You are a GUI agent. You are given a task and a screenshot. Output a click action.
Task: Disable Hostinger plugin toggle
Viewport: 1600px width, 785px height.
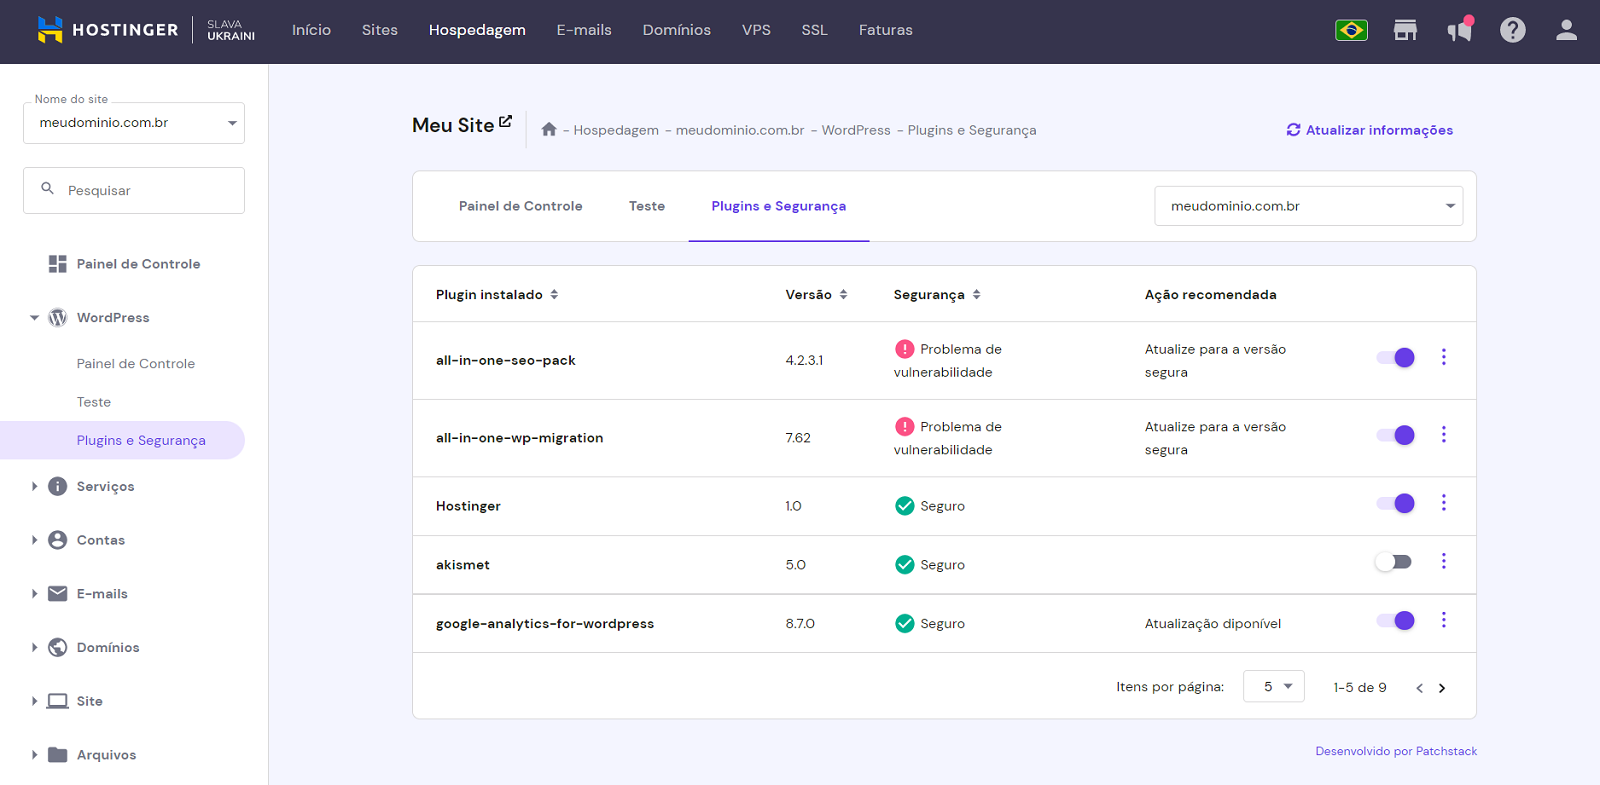tap(1396, 503)
